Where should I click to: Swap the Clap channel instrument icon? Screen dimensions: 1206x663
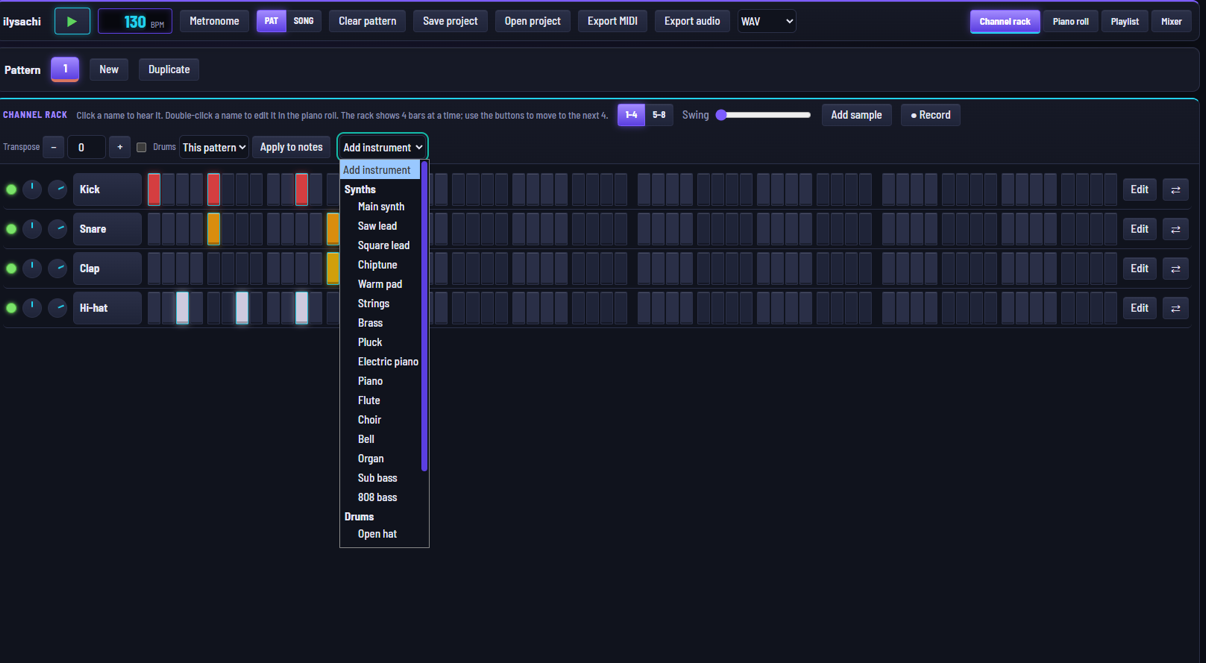[x=1175, y=268]
